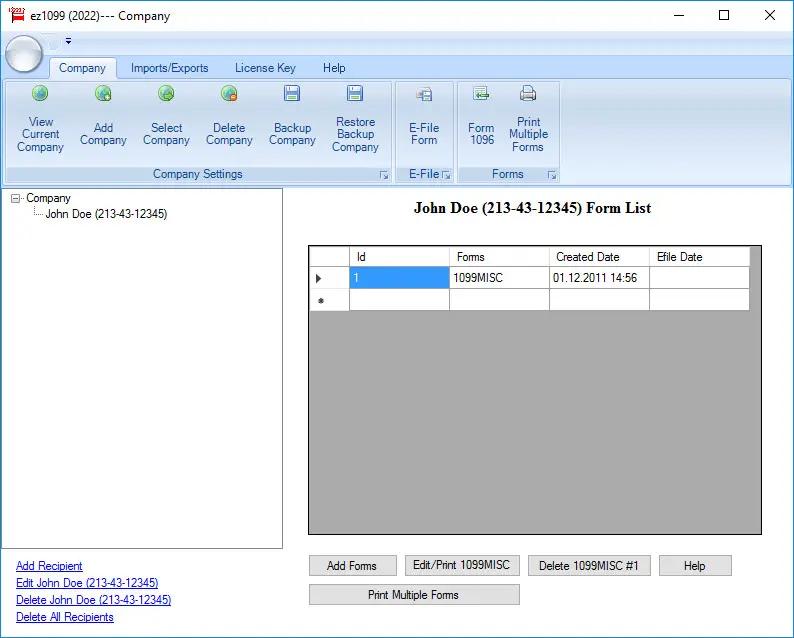The image size is (794, 638).
Task: Open the quick access toolbar dropdown
Action: point(68,42)
